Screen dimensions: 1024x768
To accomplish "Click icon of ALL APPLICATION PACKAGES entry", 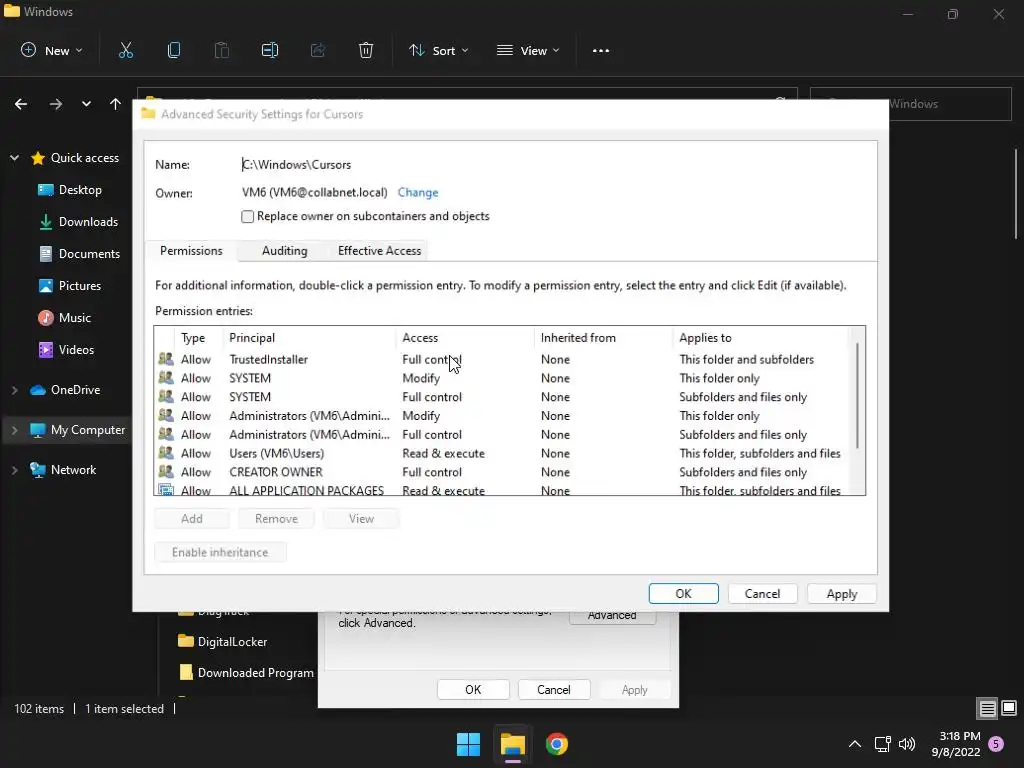I will click(x=166, y=490).
